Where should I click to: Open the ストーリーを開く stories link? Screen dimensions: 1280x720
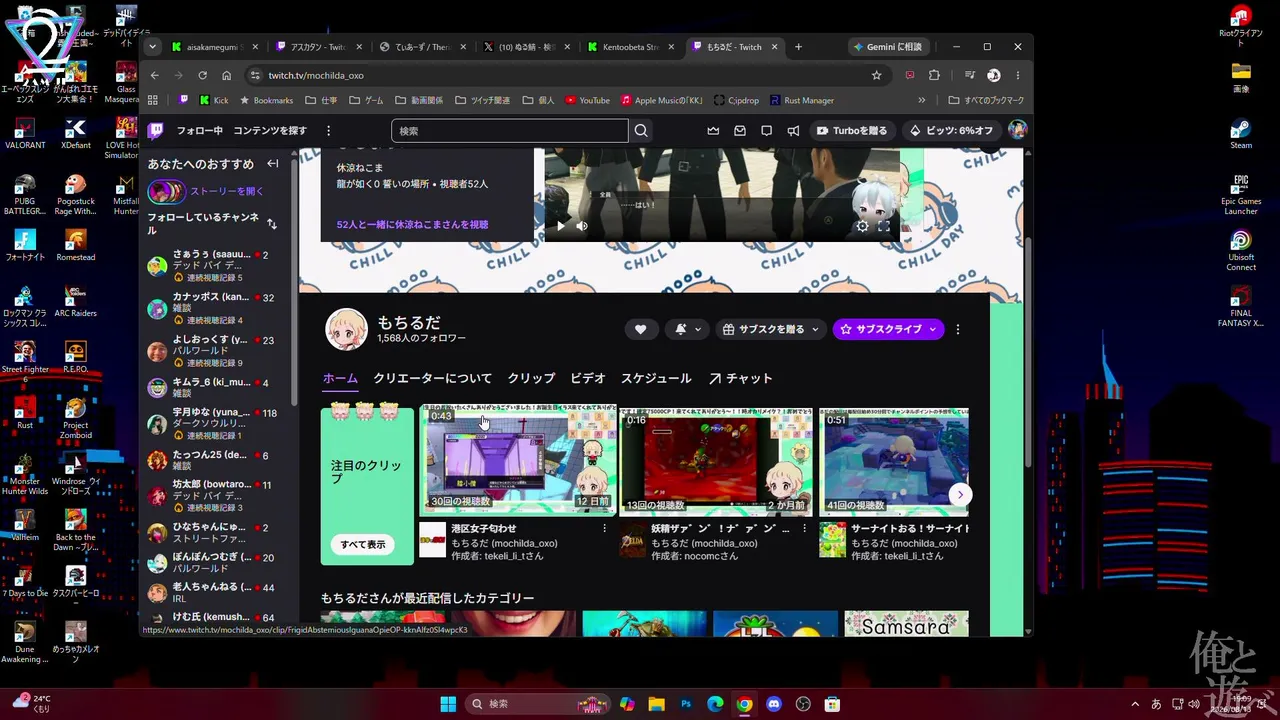227,192
